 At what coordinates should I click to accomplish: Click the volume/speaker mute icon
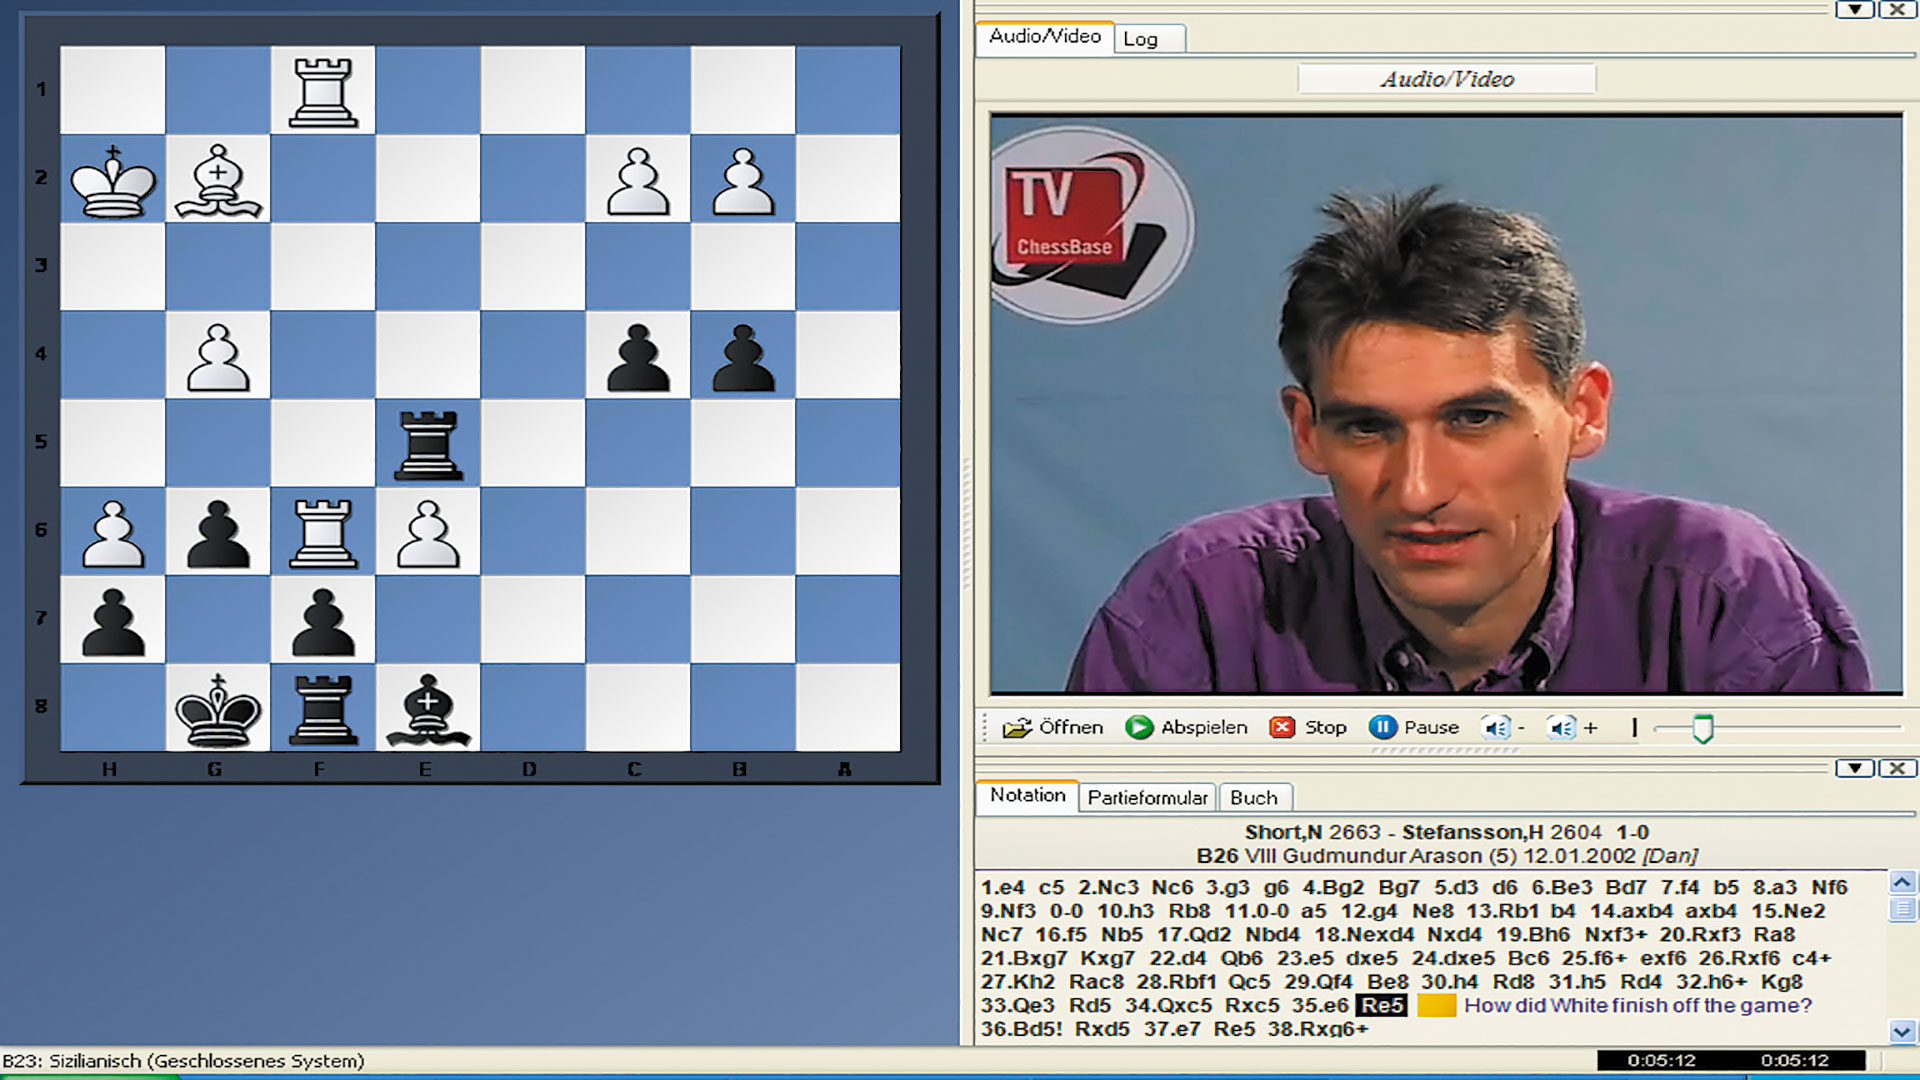(1494, 727)
